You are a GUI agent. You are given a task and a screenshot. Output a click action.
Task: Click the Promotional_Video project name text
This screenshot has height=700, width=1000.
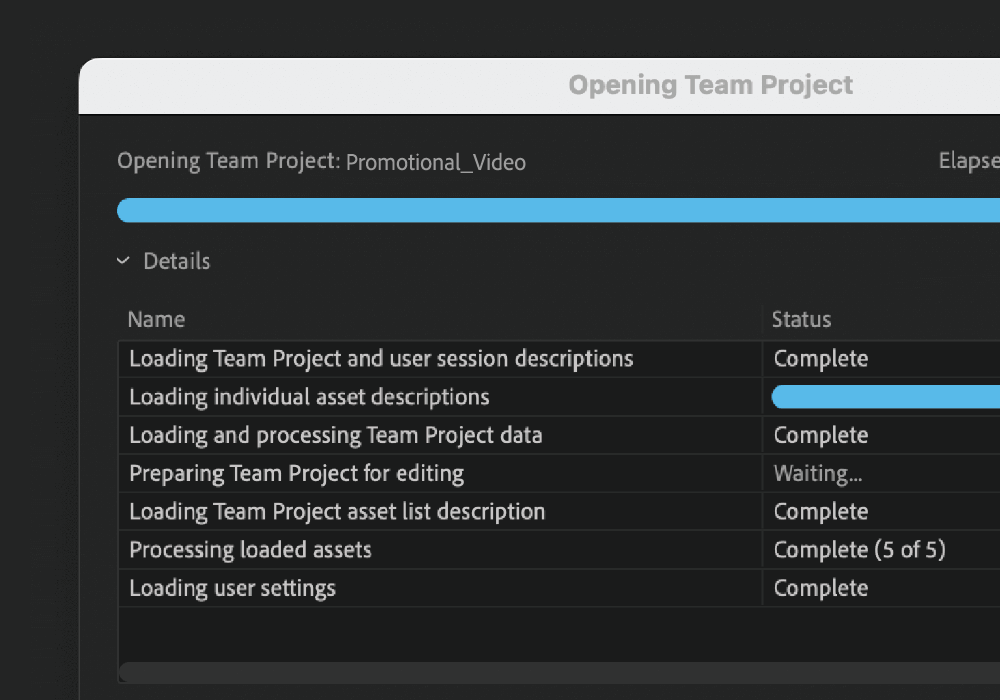pyautogui.click(x=435, y=162)
